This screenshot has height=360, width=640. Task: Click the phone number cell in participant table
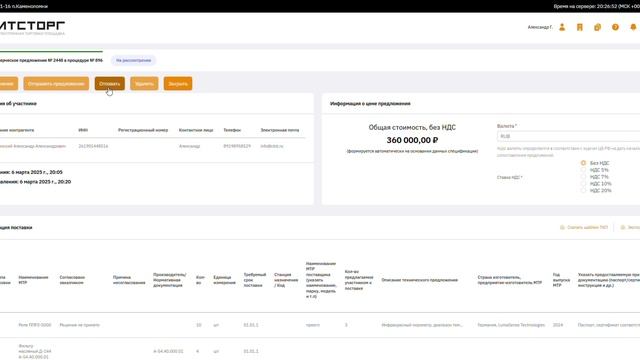pyautogui.click(x=237, y=146)
